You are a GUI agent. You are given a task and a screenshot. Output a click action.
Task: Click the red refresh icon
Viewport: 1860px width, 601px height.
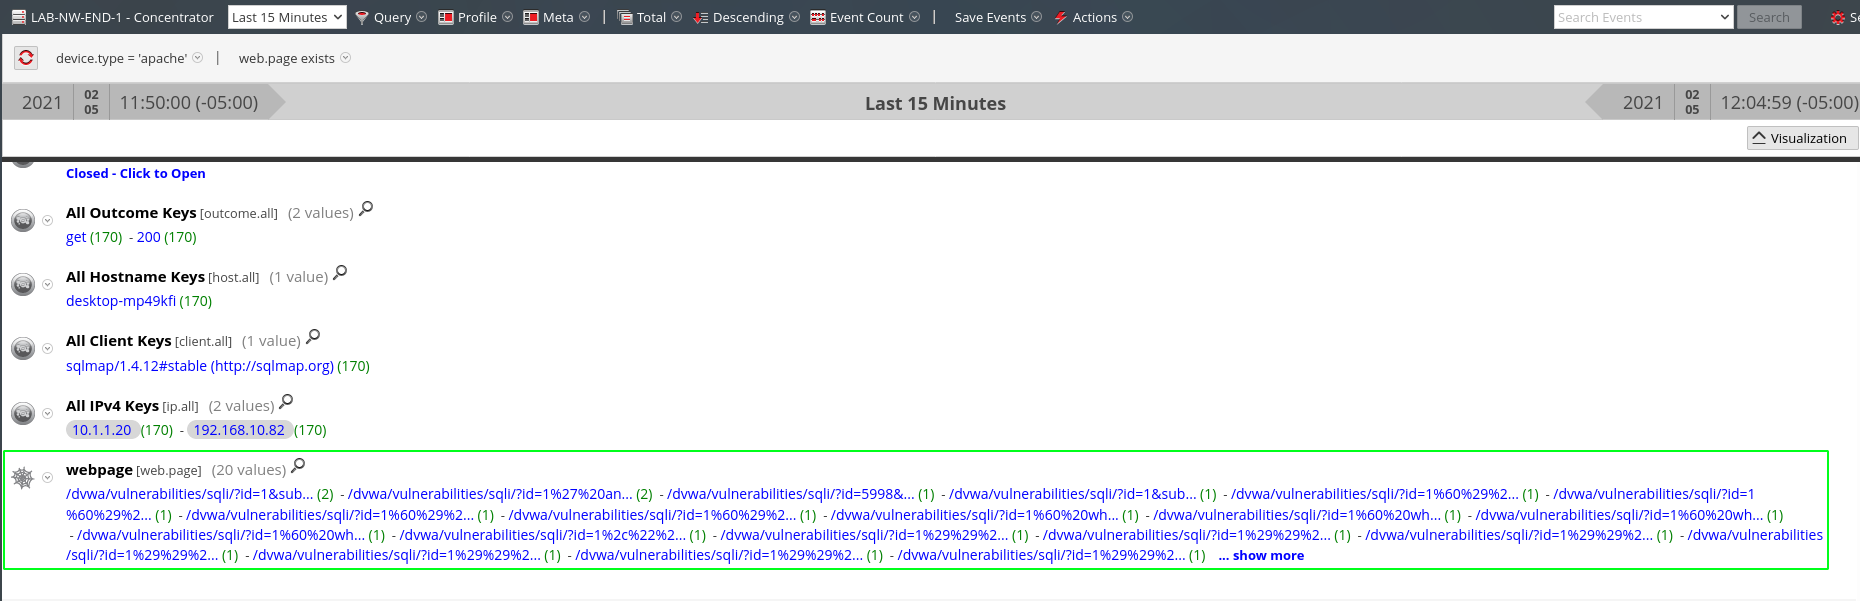click(x=26, y=58)
